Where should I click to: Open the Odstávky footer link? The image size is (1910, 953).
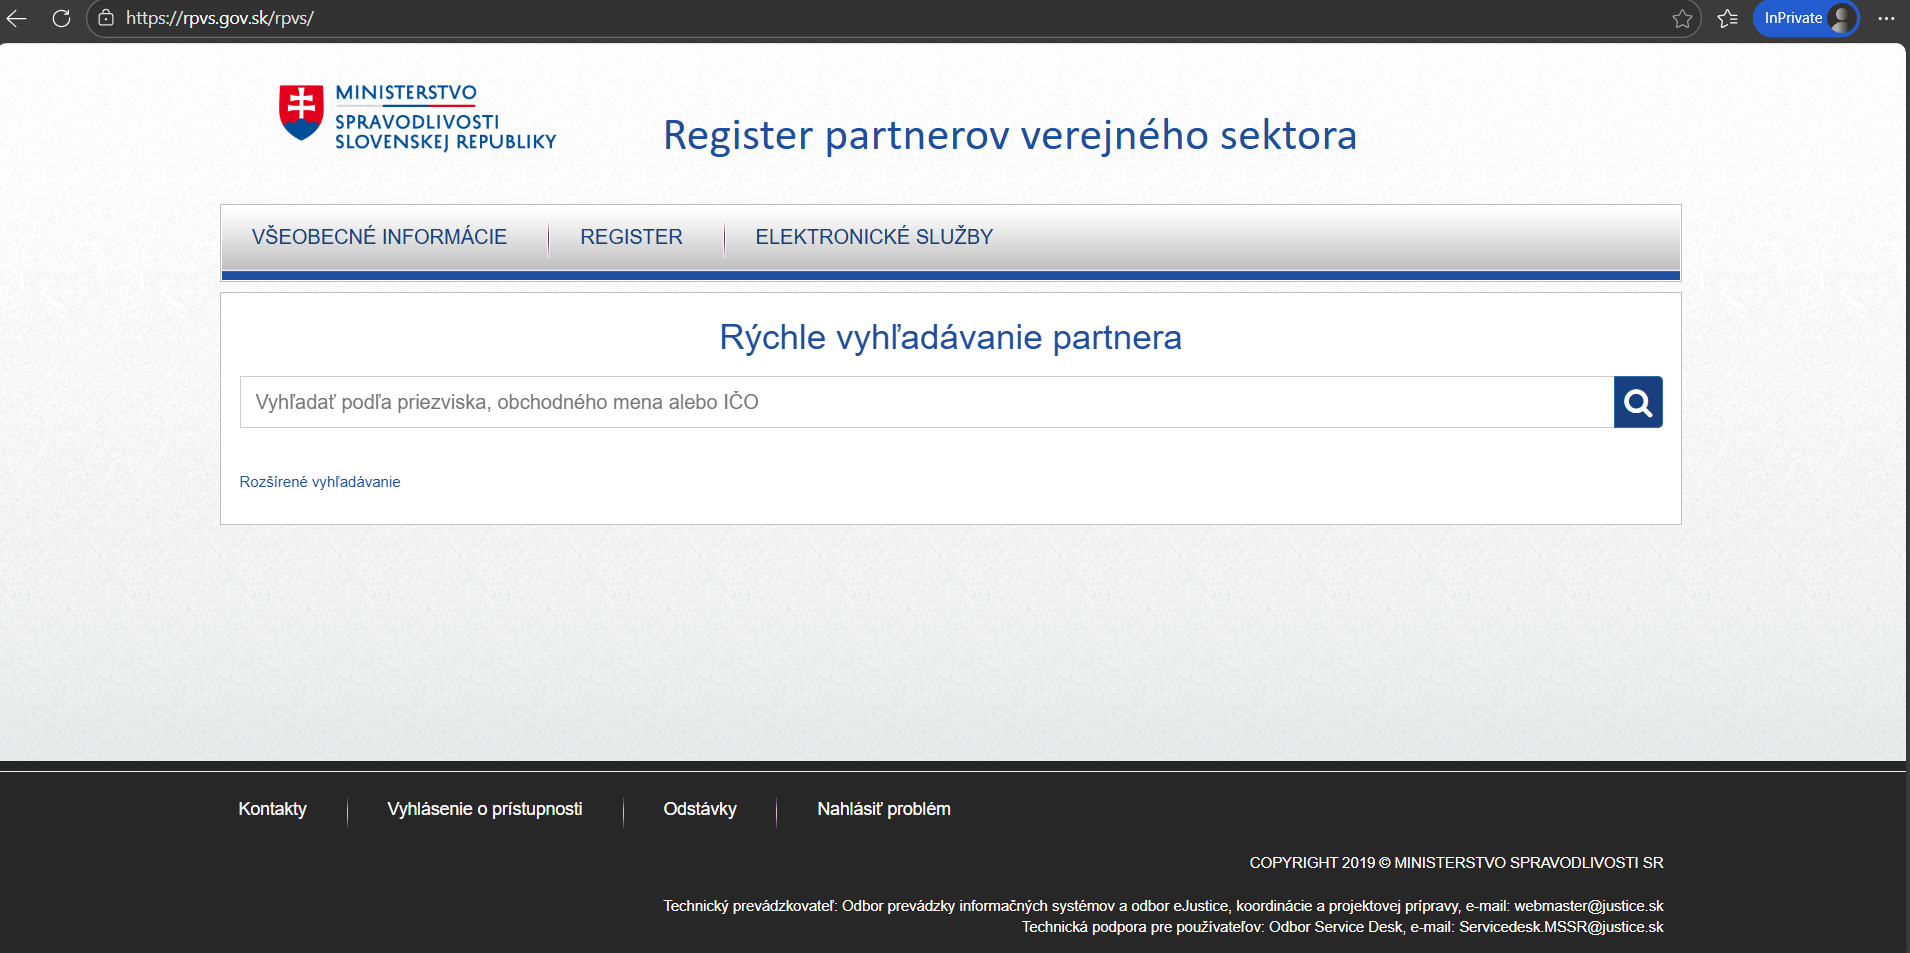700,809
